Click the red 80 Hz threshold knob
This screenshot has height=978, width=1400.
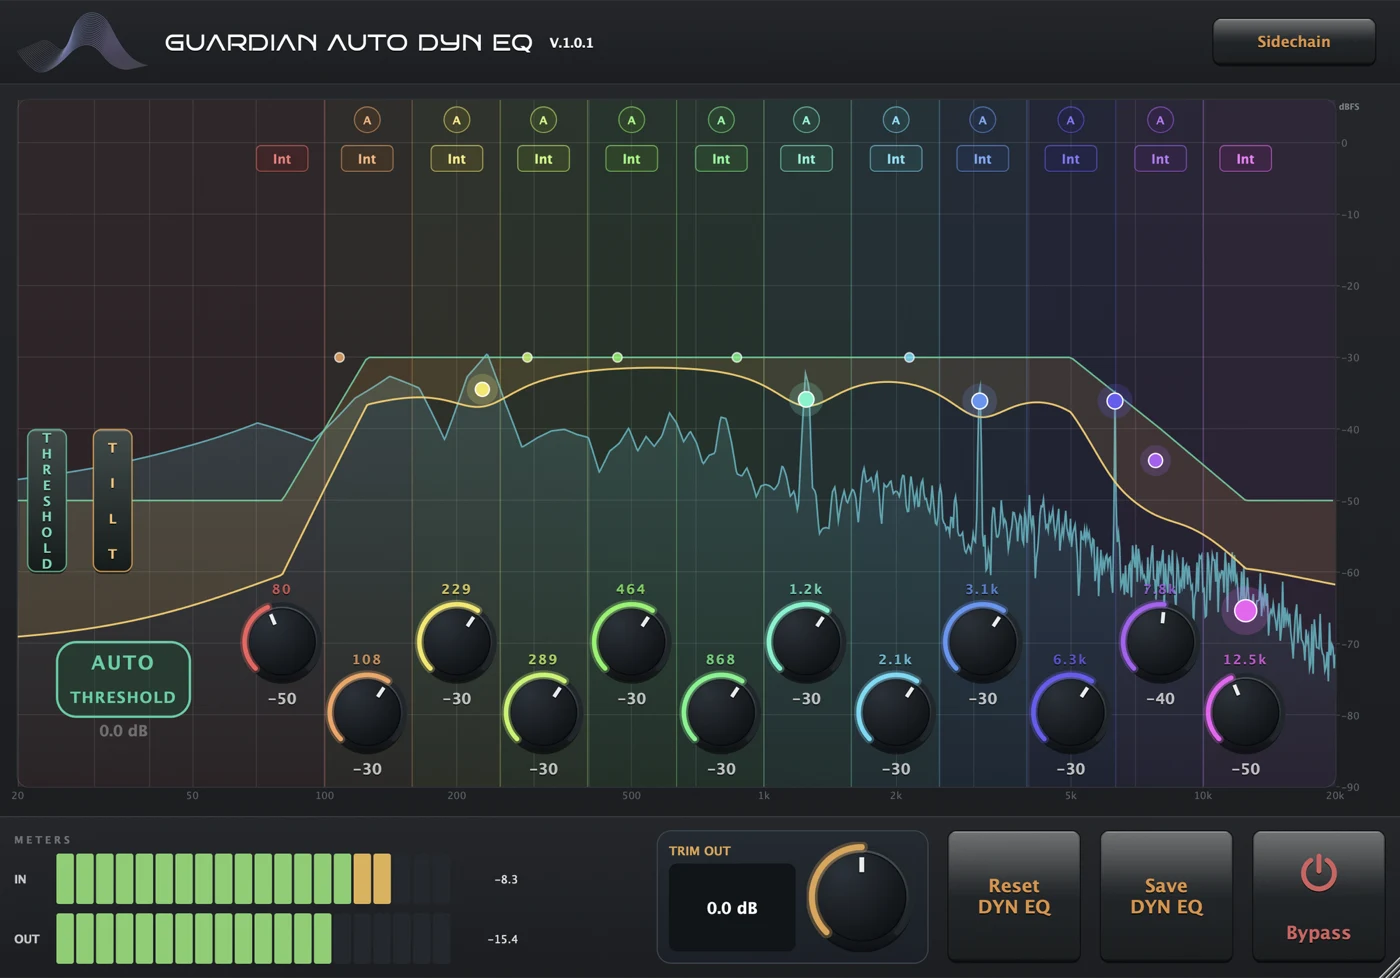281,641
